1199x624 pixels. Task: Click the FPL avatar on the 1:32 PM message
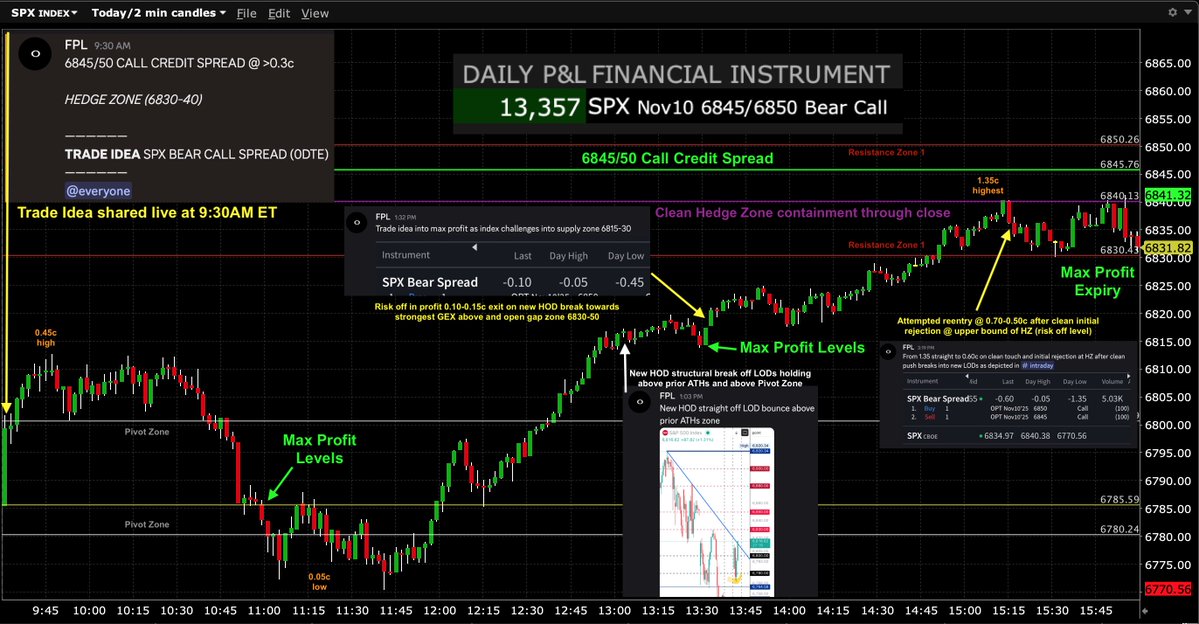(x=357, y=221)
